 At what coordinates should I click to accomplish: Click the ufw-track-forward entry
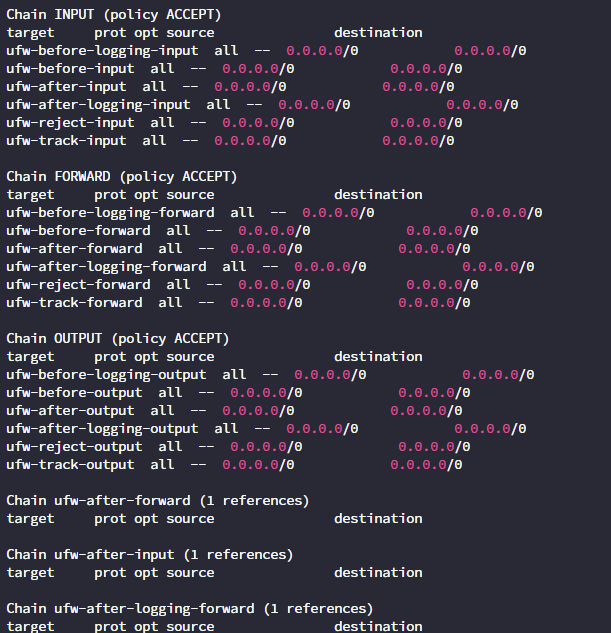click(74, 303)
